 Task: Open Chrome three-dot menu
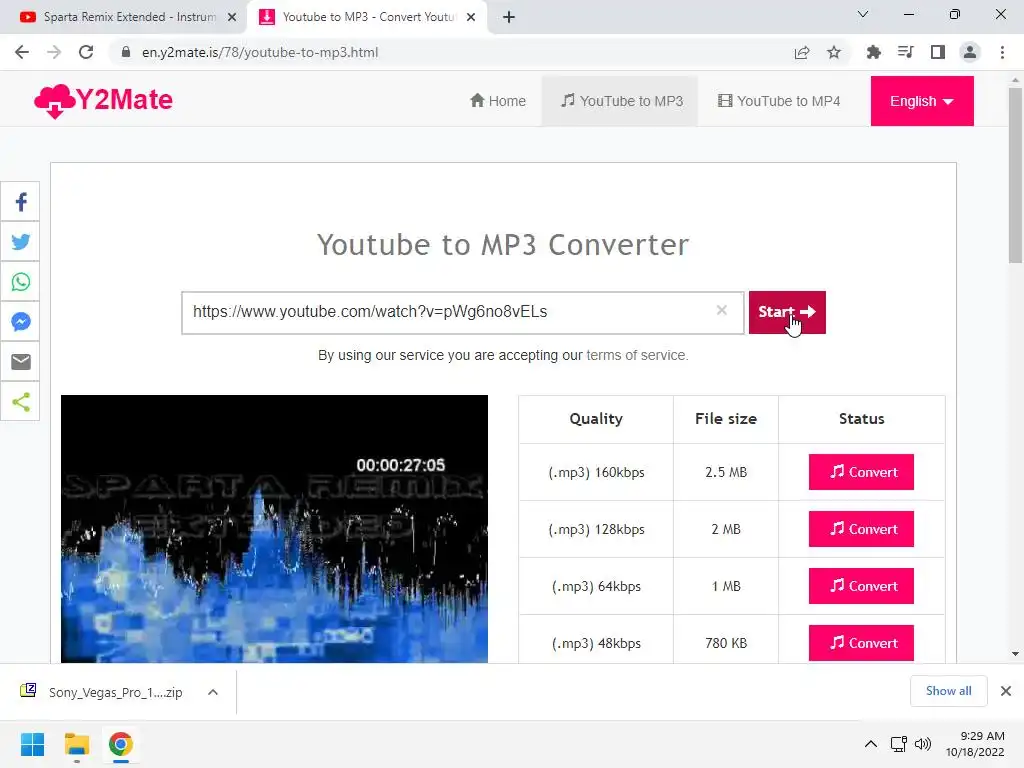point(1002,52)
